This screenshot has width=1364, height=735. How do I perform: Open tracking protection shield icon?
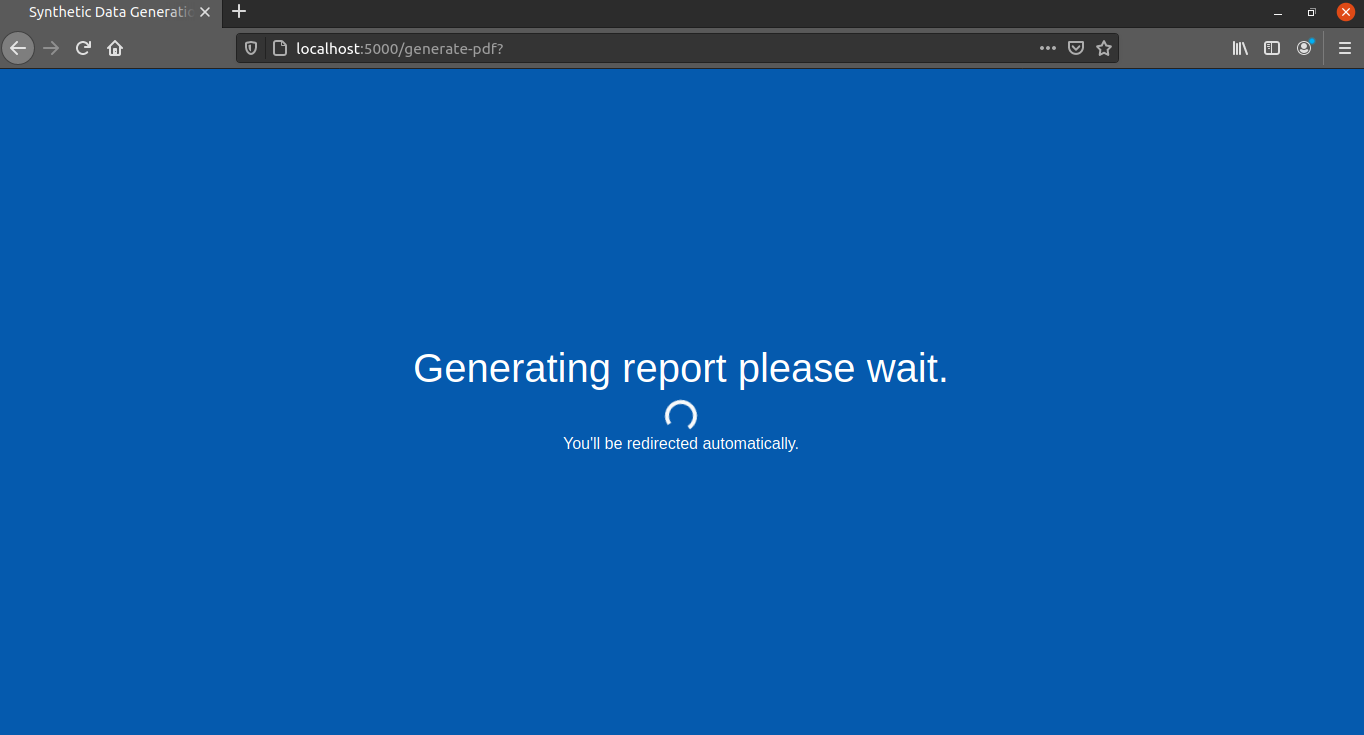point(251,48)
